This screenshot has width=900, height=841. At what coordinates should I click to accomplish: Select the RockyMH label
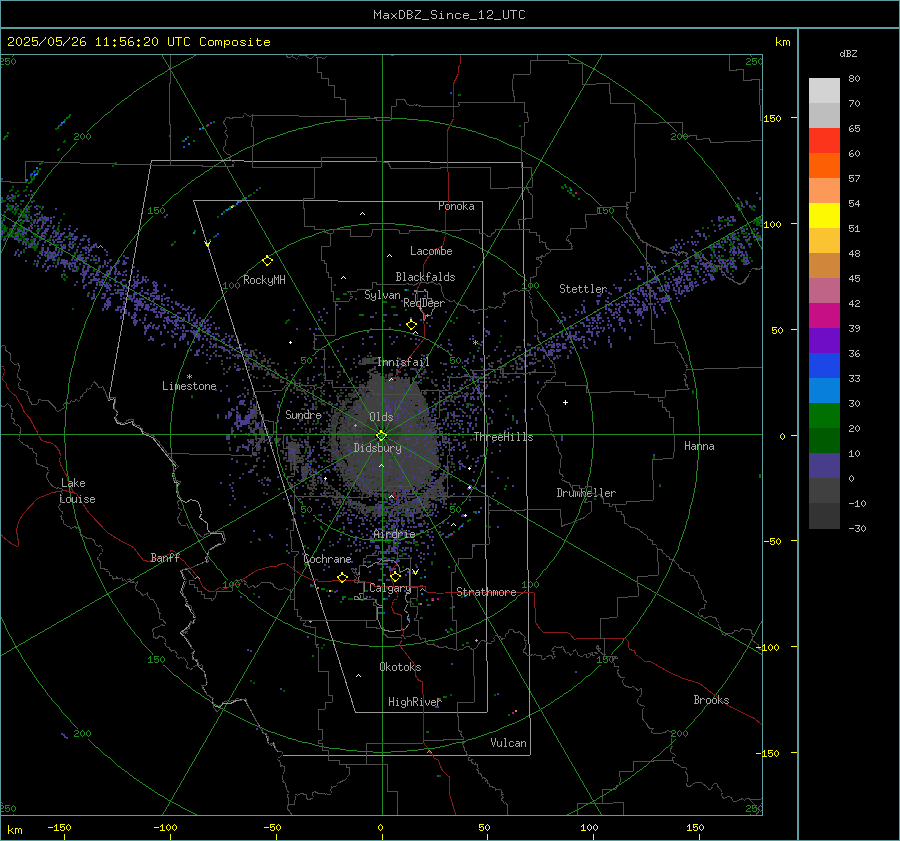point(264,280)
